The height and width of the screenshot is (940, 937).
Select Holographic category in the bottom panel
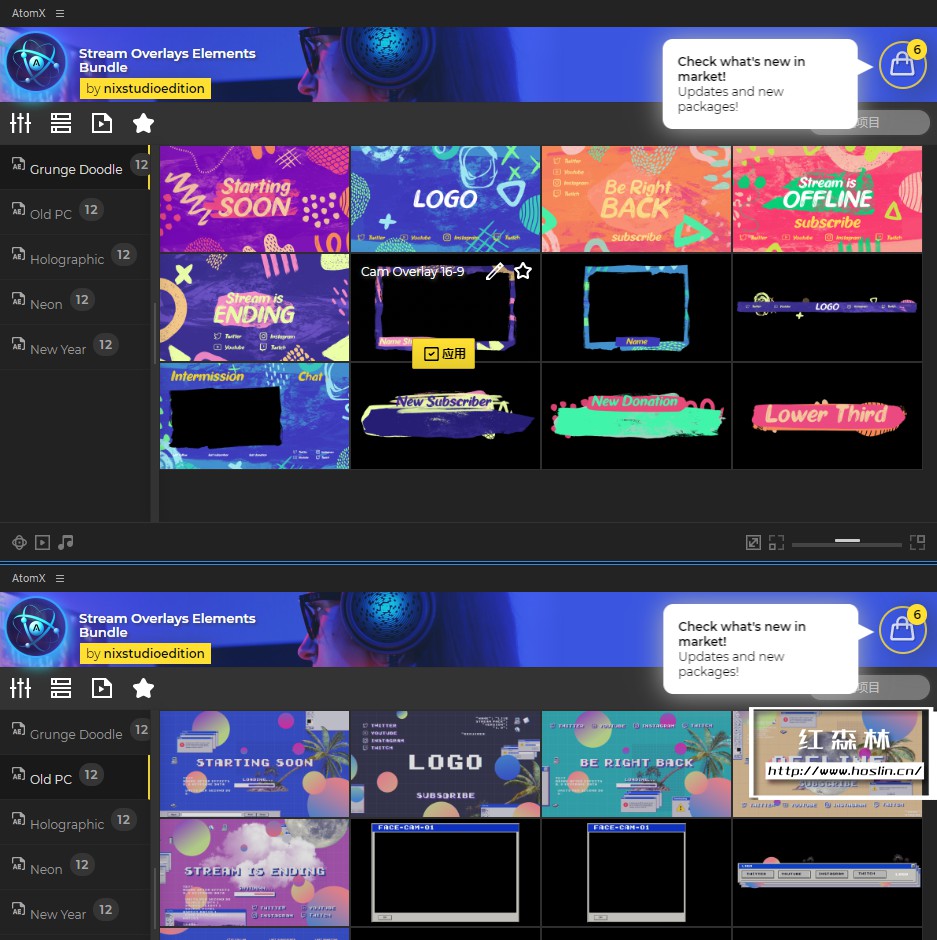pyautogui.click(x=75, y=822)
